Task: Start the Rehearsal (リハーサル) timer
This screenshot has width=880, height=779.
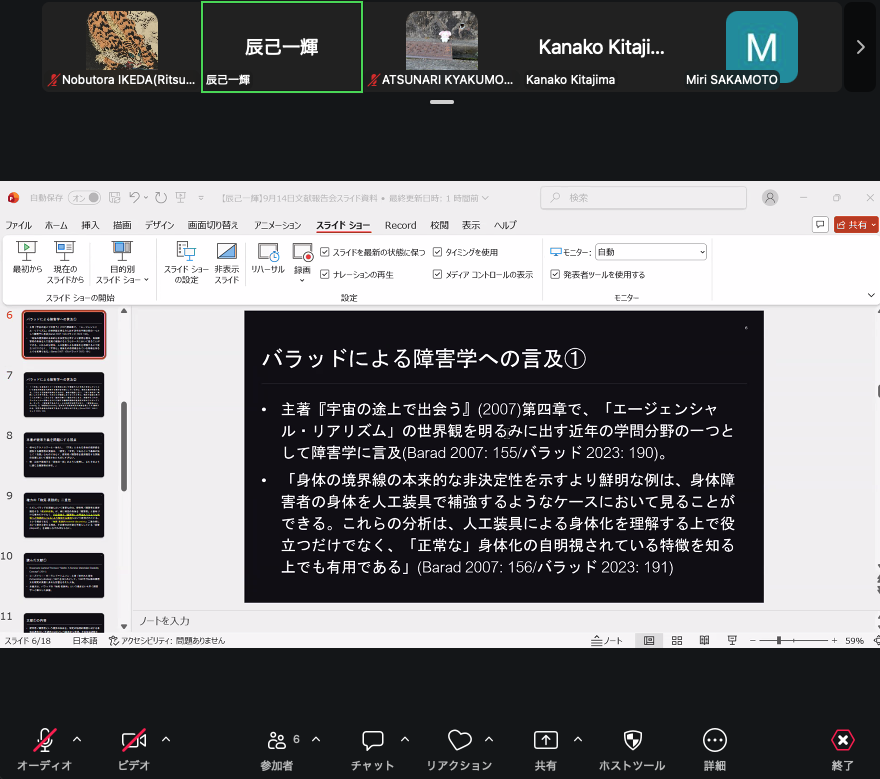Action: point(268,258)
